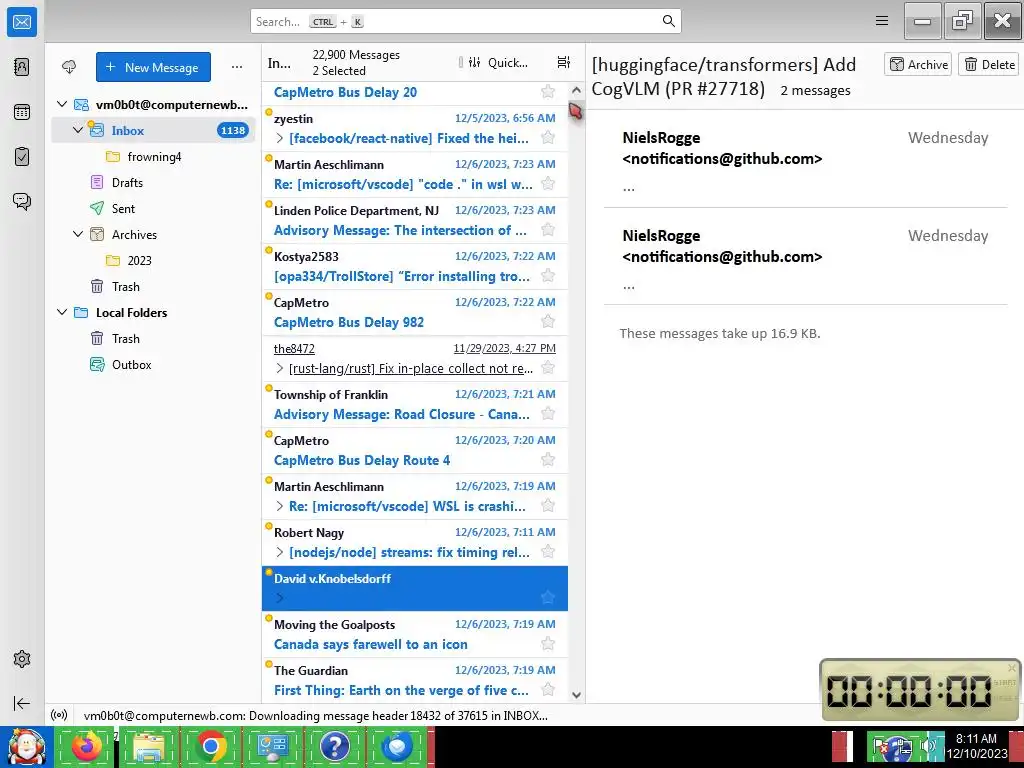Click the message list scrollbar down arrow
Screen dimensions: 1024x768
pos(576,695)
